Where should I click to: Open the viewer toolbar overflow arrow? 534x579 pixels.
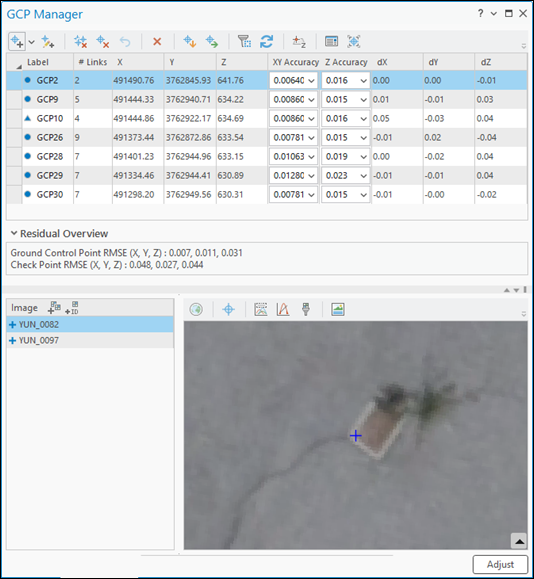[x=524, y=314]
